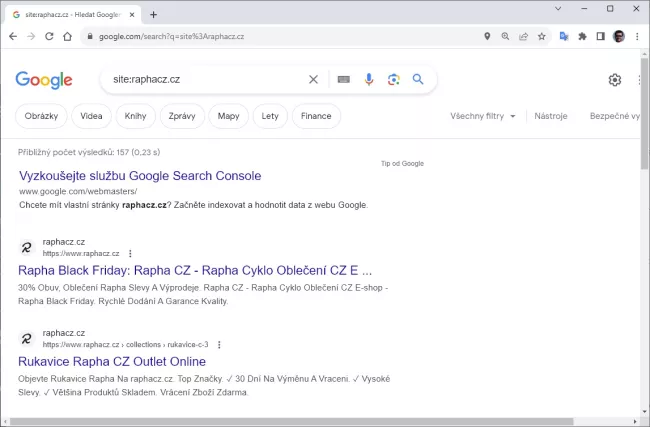Open Rapha Black Friday result link
Image resolution: width=650 pixels, height=427 pixels.
(x=195, y=270)
